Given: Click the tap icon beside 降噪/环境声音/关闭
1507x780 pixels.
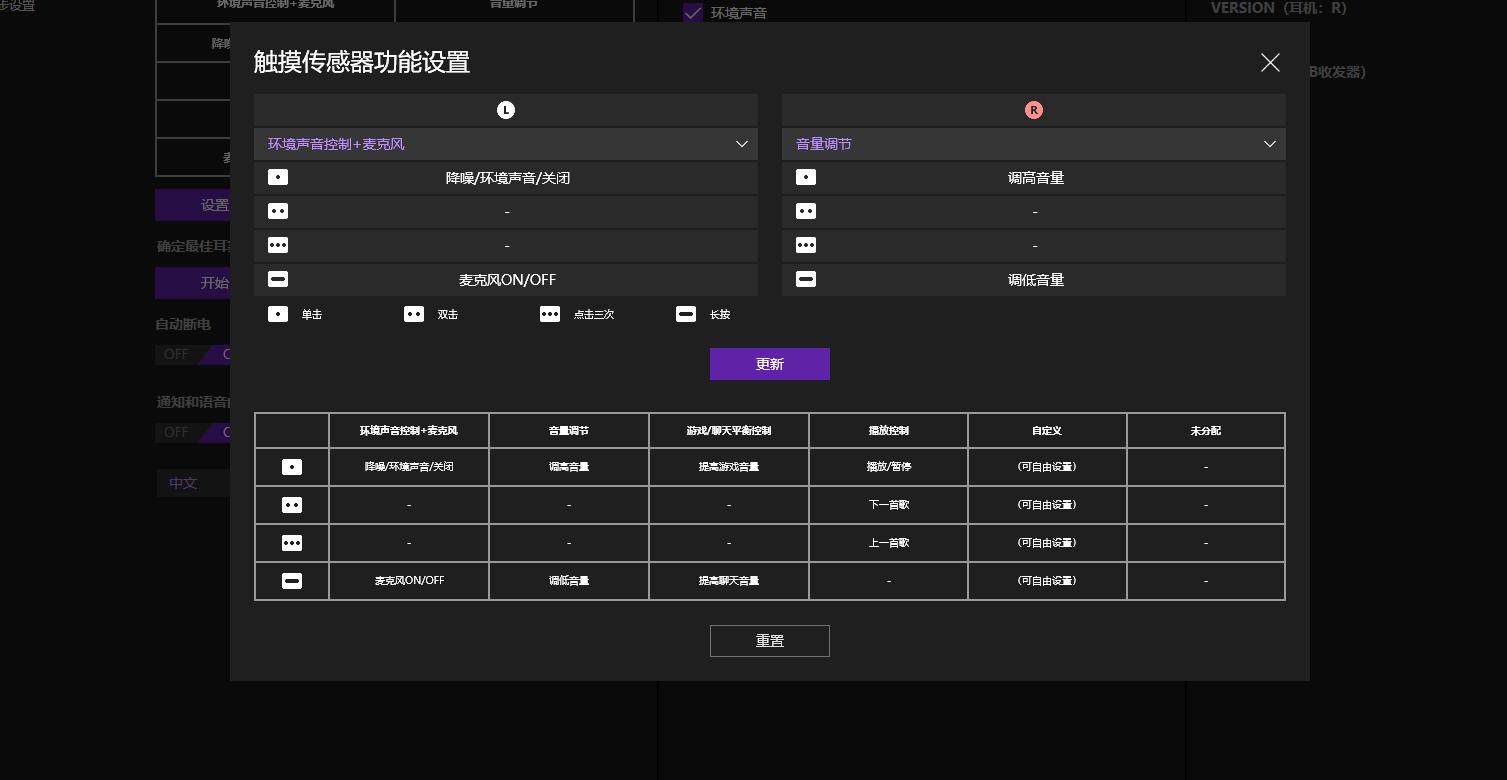Looking at the screenshot, I should click(277, 177).
